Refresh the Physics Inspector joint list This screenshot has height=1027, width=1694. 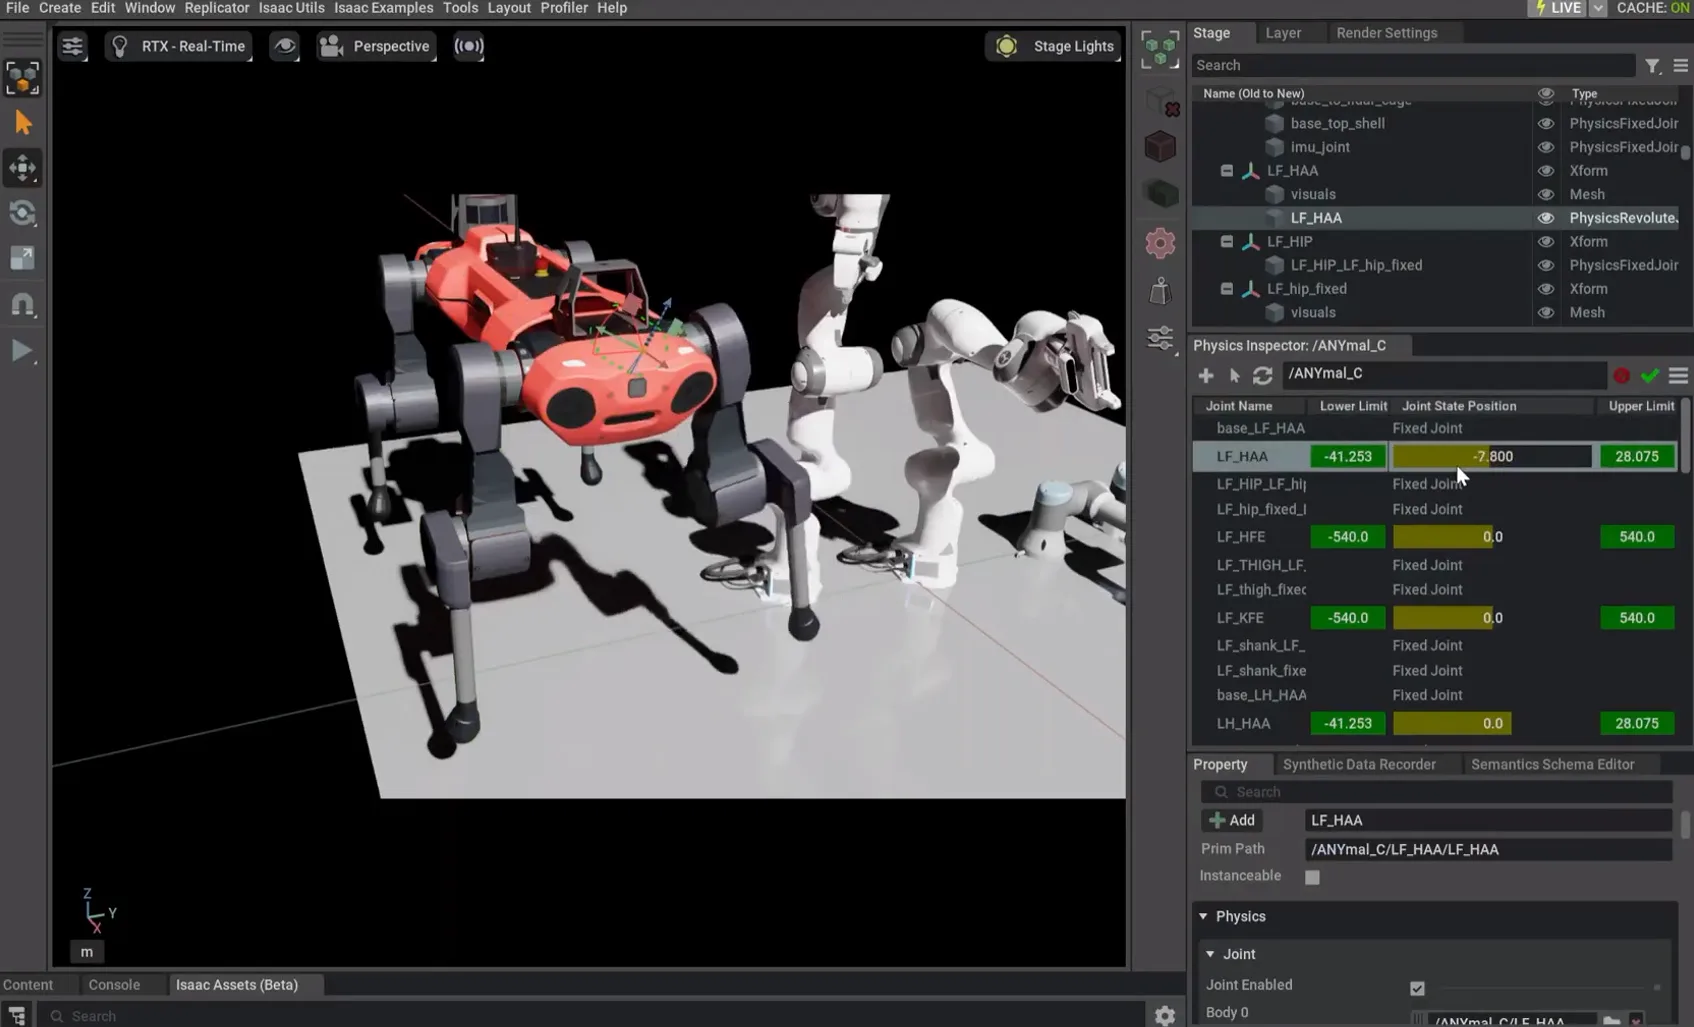[x=1262, y=375]
